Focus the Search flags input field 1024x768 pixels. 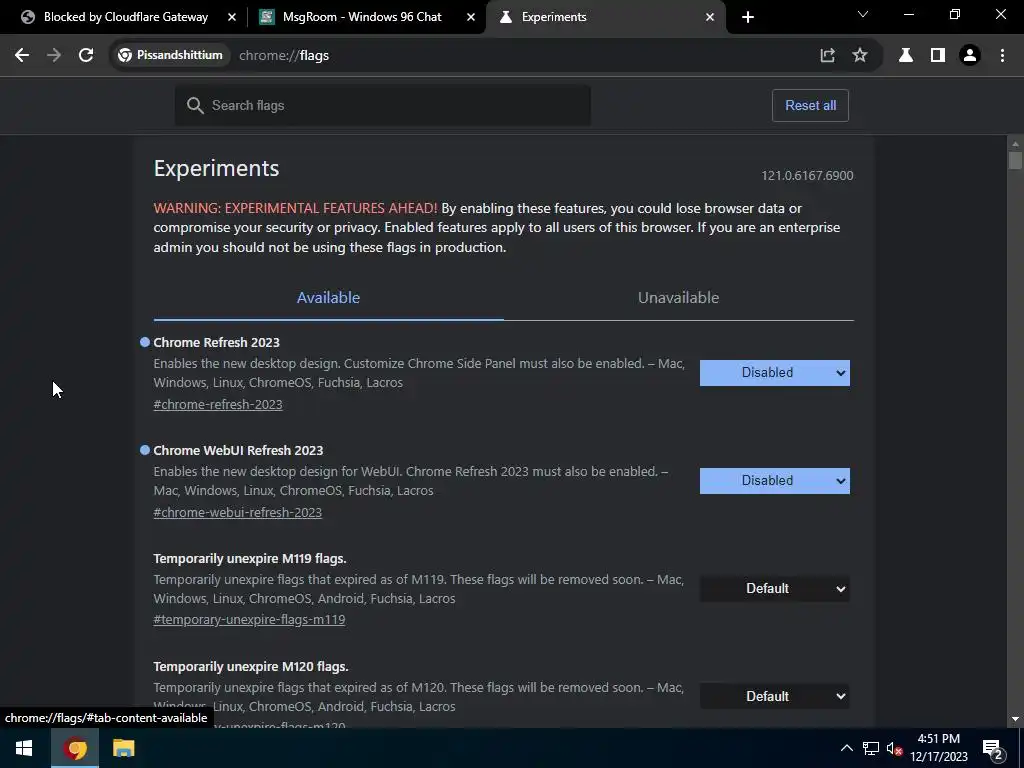383,105
